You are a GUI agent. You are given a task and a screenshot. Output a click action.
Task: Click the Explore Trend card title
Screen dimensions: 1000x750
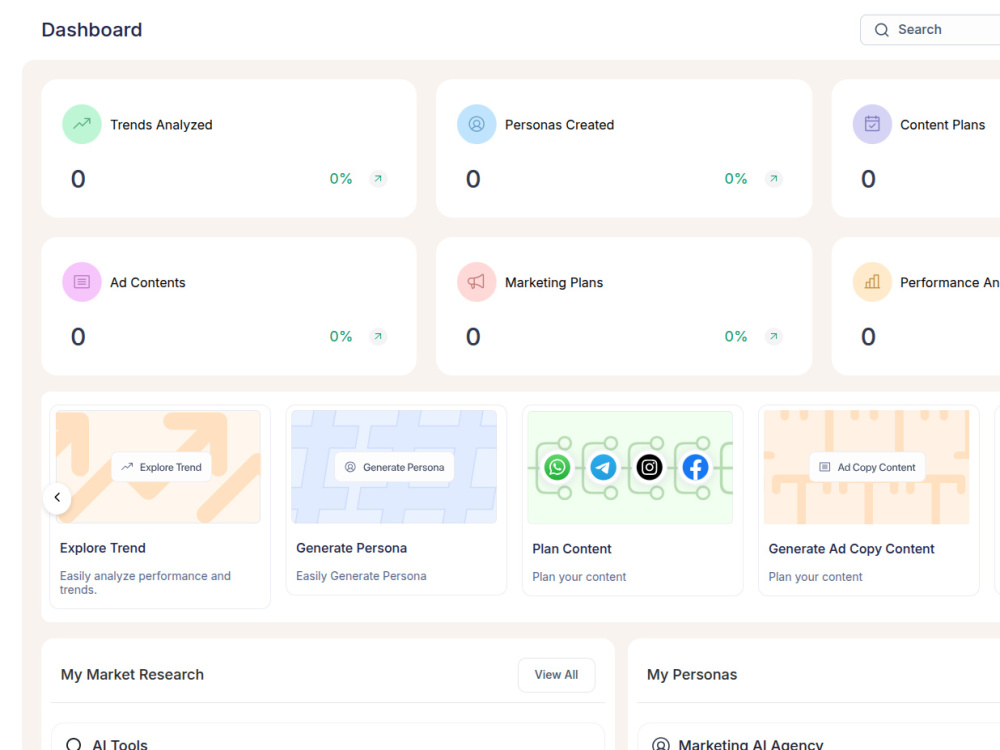[x=103, y=548]
